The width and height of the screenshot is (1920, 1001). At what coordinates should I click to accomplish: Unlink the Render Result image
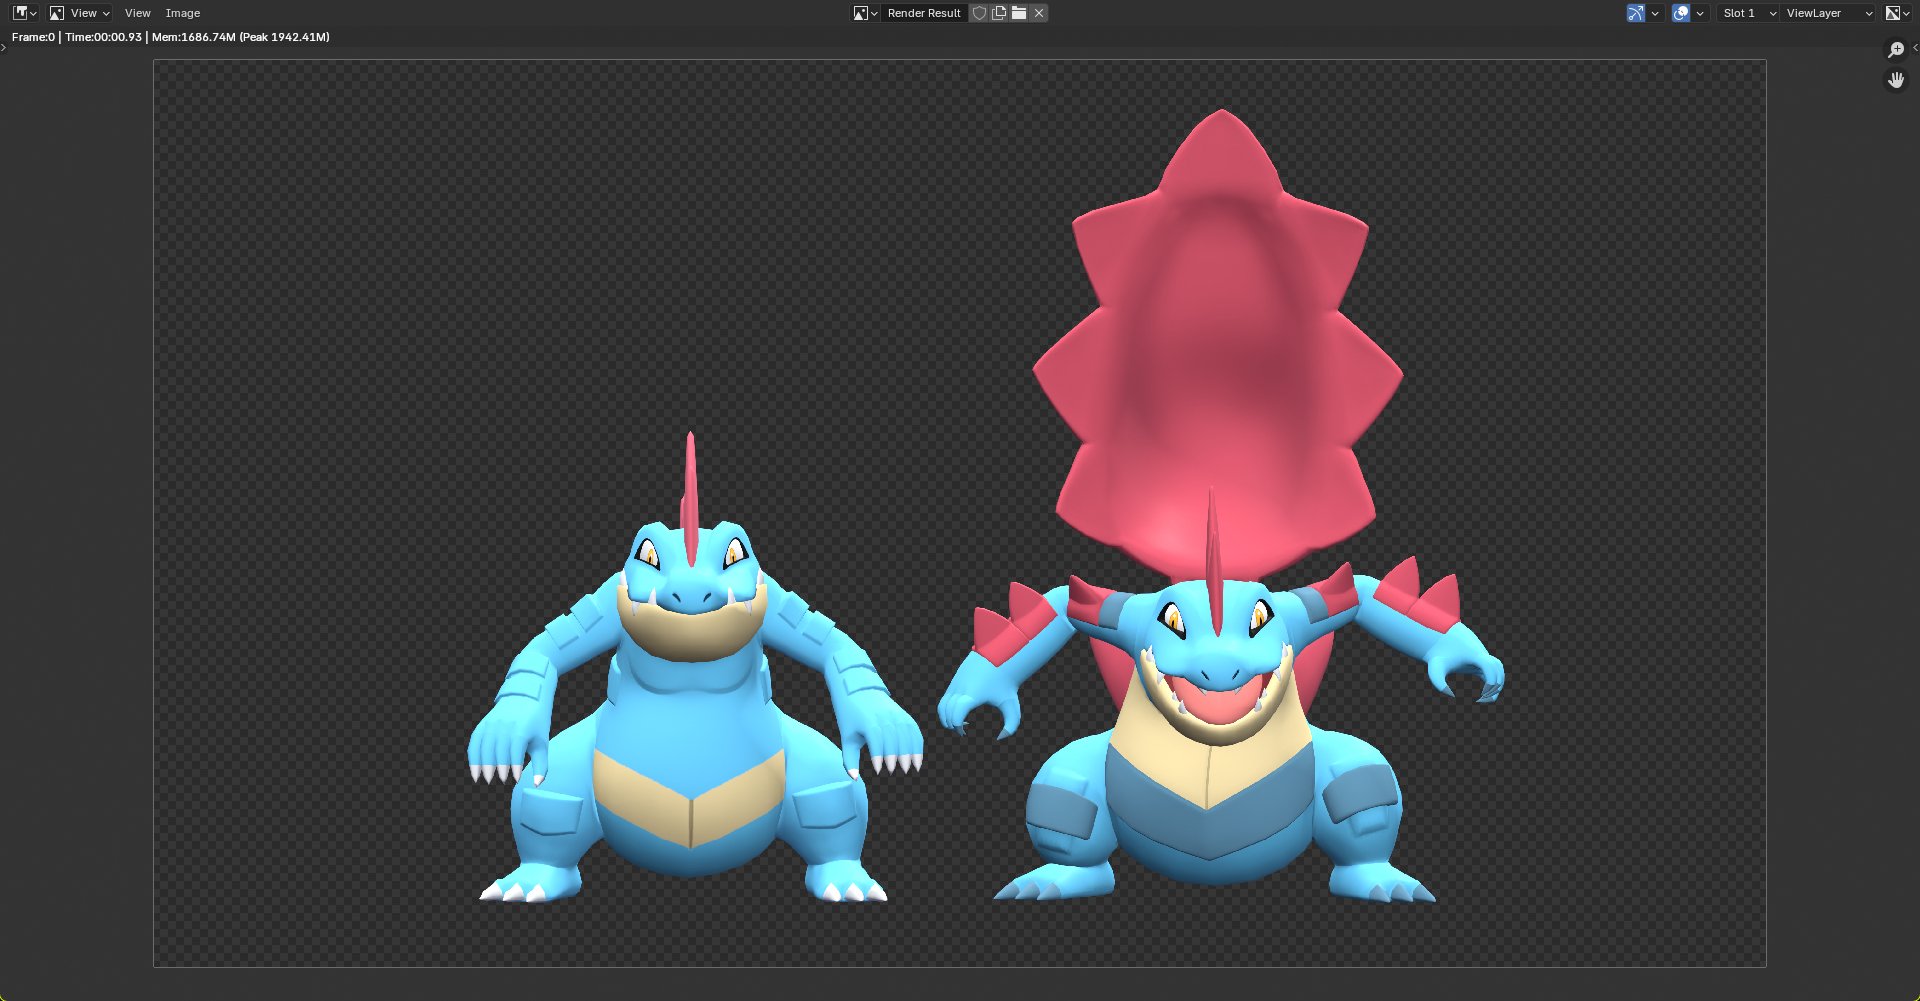tap(1039, 13)
